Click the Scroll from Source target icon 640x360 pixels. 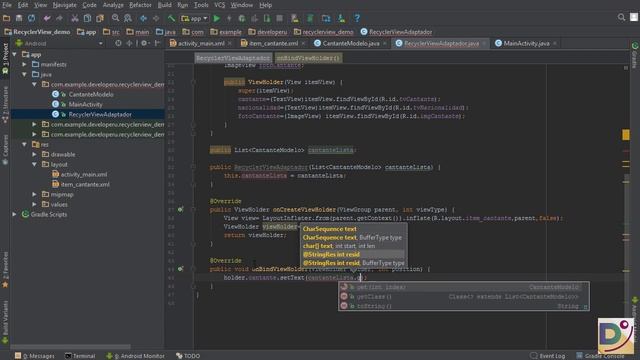[x=118, y=43]
